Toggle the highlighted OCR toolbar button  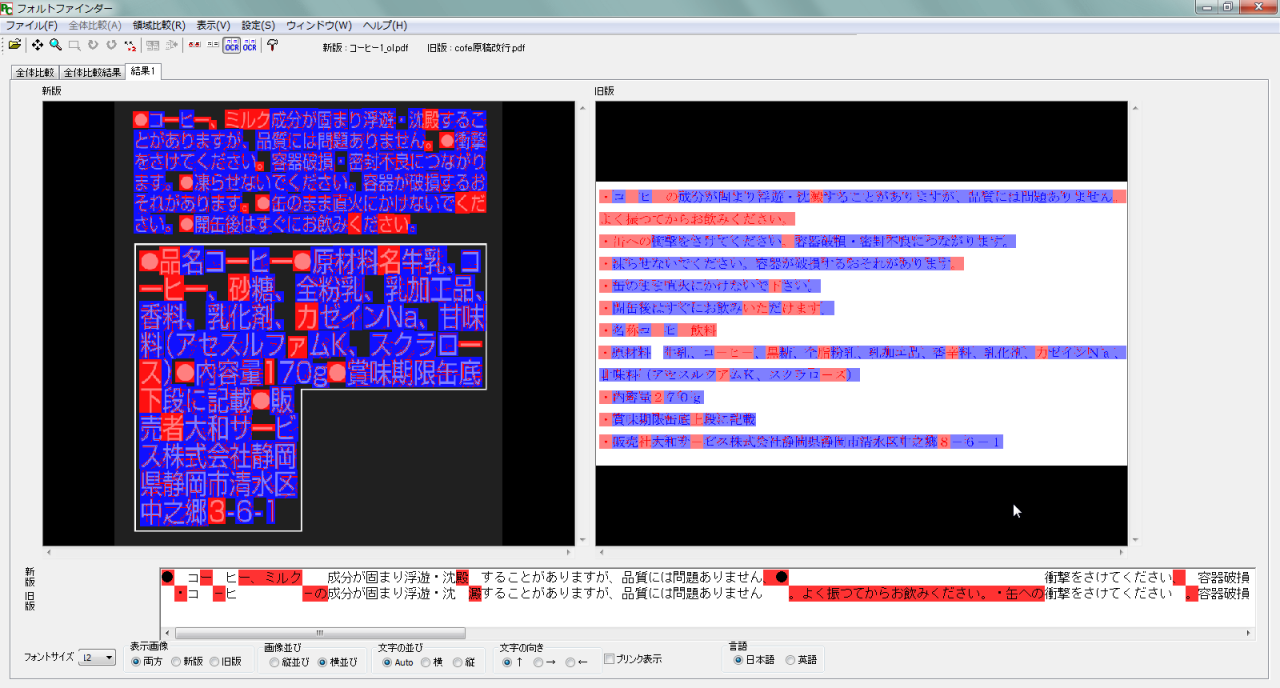(231, 45)
